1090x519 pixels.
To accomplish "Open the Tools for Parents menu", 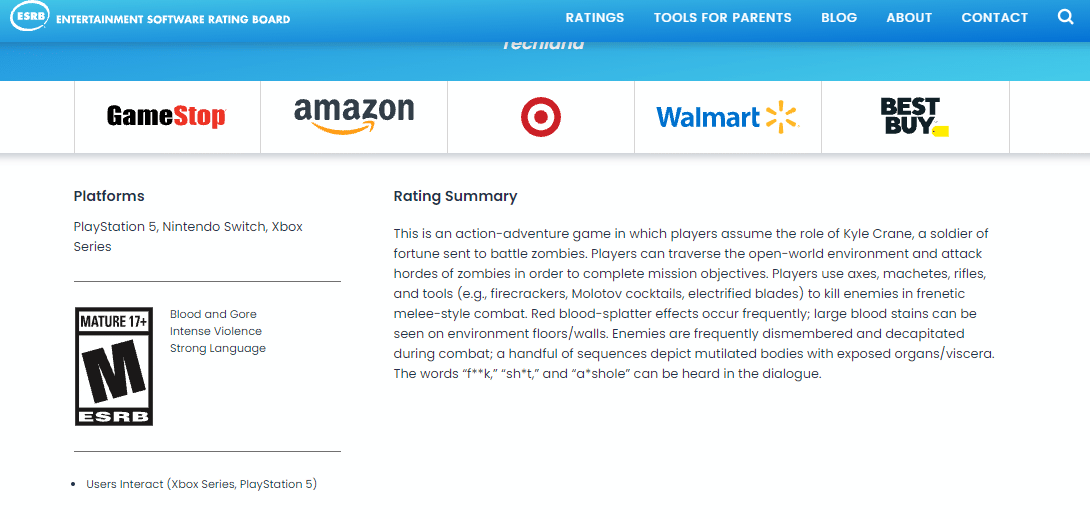I will (x=722, y=18).
